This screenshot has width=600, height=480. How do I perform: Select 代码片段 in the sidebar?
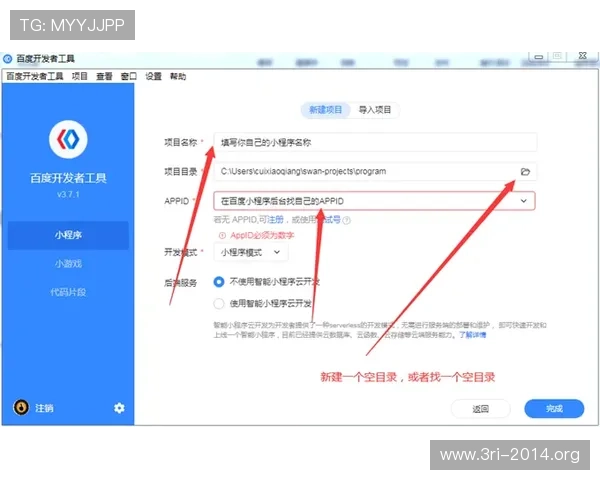tap(68, 292)
